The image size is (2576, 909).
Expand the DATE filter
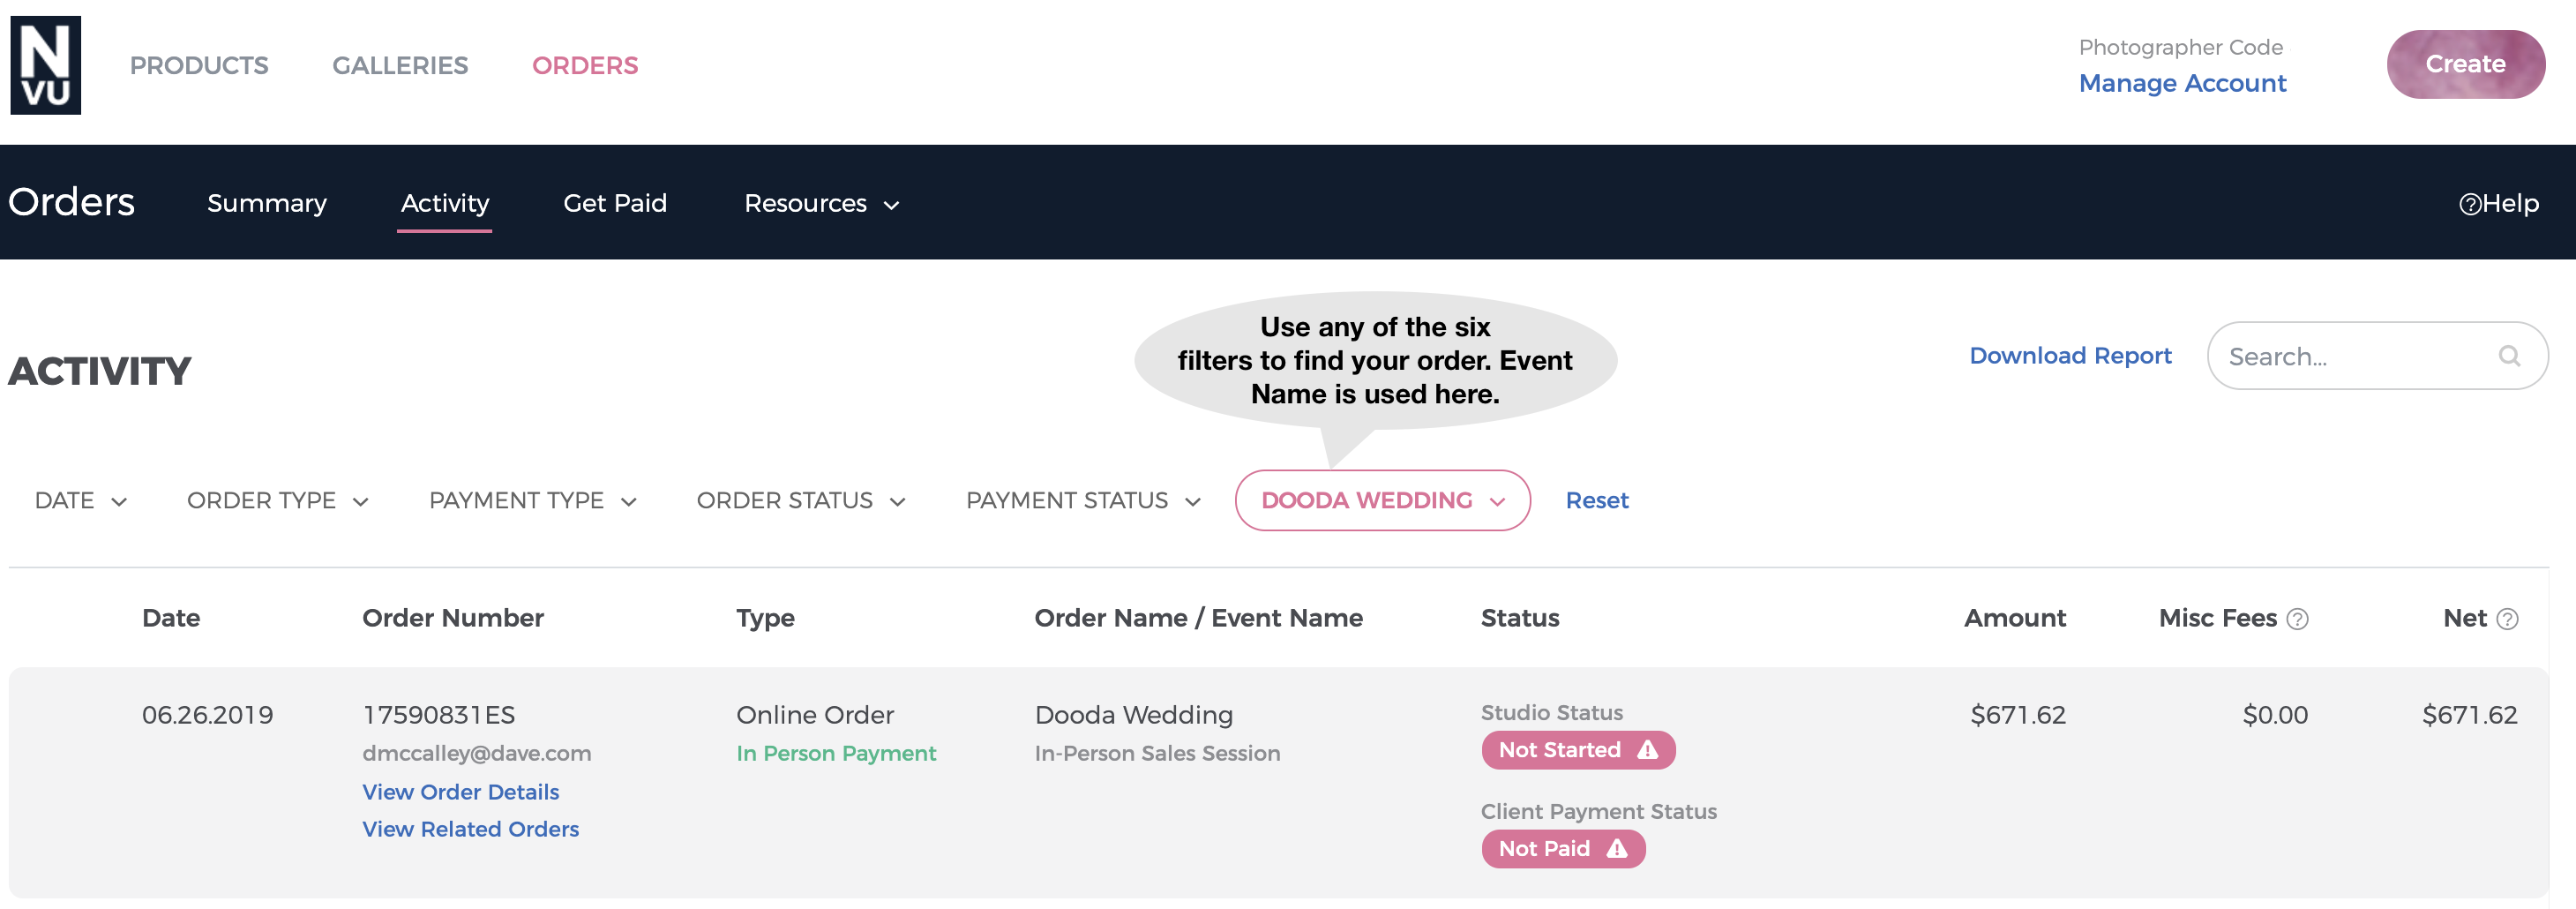[x=81, y=500]
